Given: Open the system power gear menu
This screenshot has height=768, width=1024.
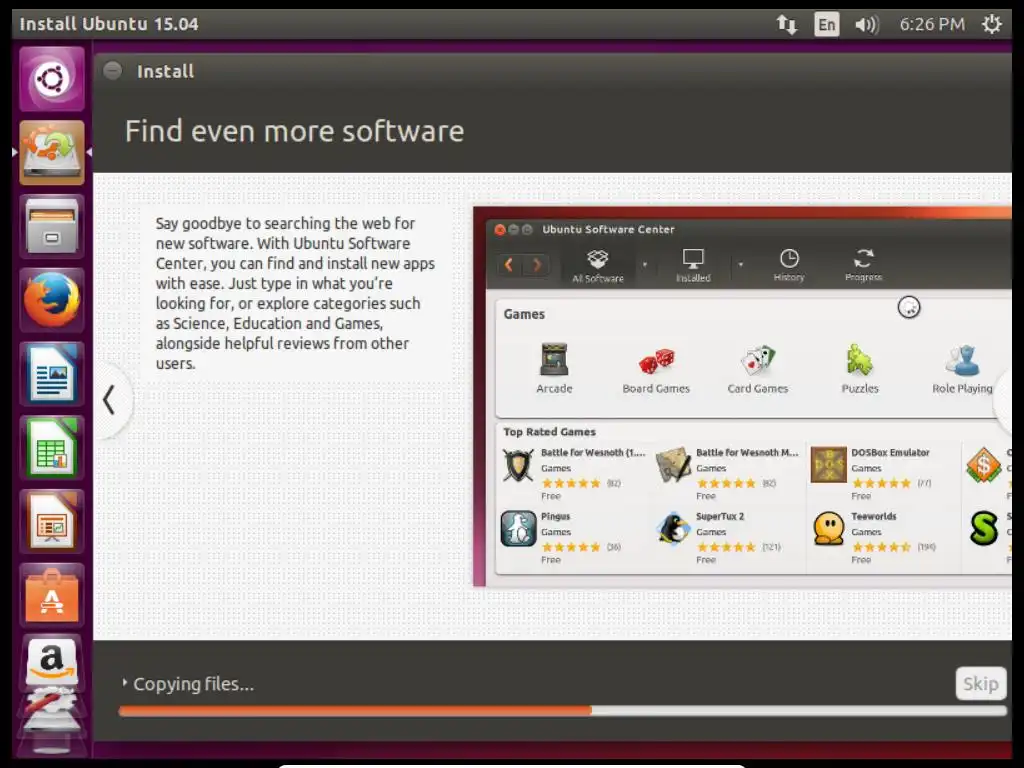Looking at the screenshot, I should (991, 25).
